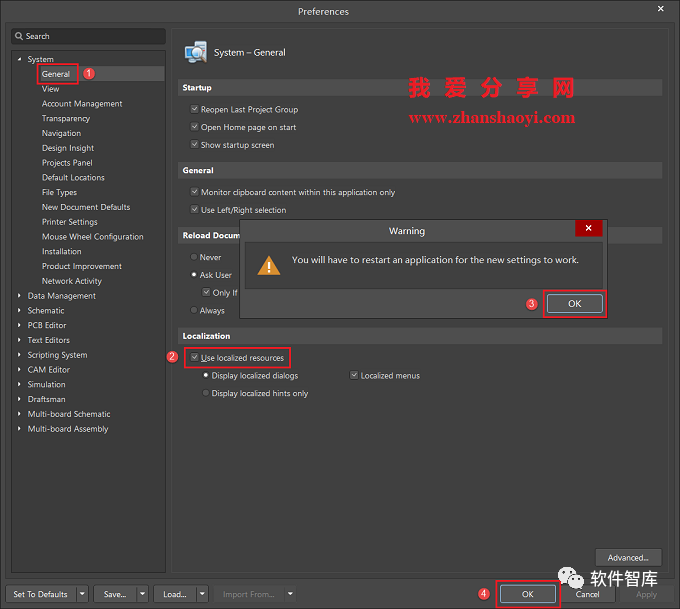
Task: Click the System – General header icon
Action: coord(196,52)
